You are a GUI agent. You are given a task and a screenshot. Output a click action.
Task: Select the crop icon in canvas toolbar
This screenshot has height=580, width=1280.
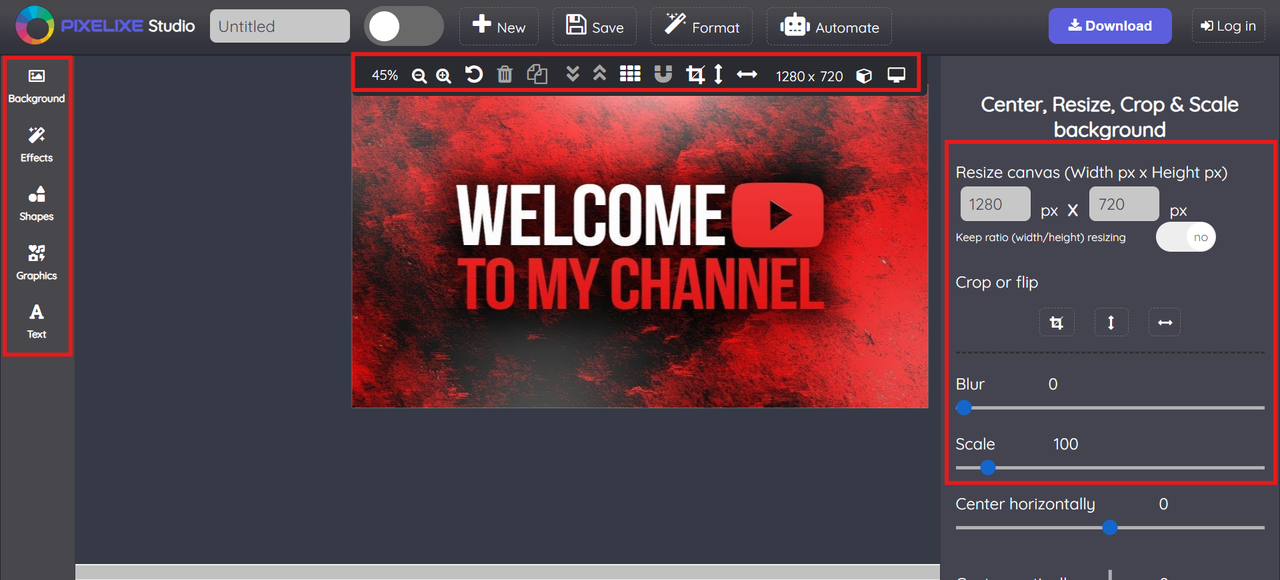pos(695,75)
